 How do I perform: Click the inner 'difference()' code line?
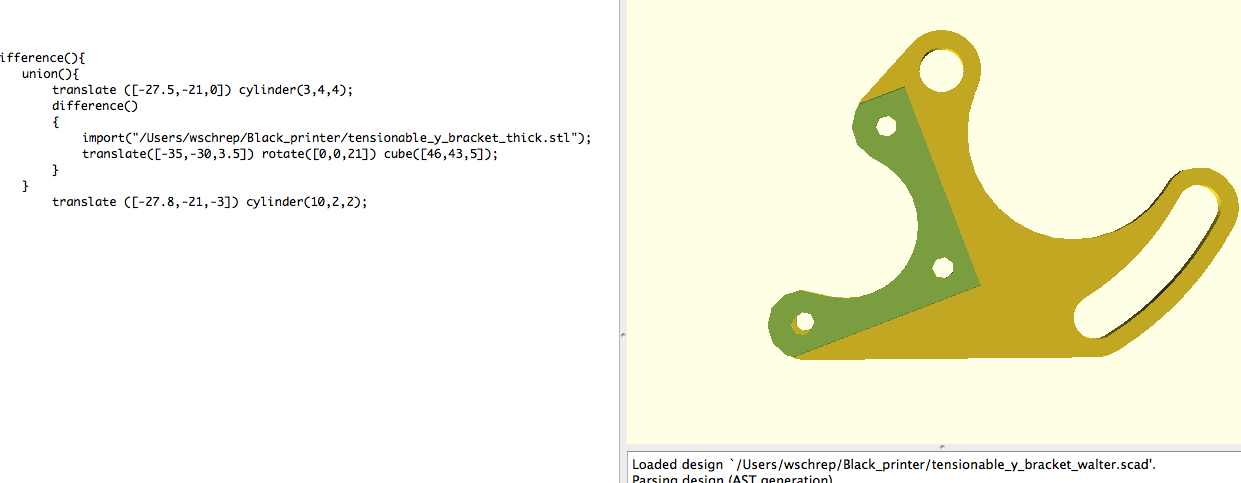click(94, 106)
